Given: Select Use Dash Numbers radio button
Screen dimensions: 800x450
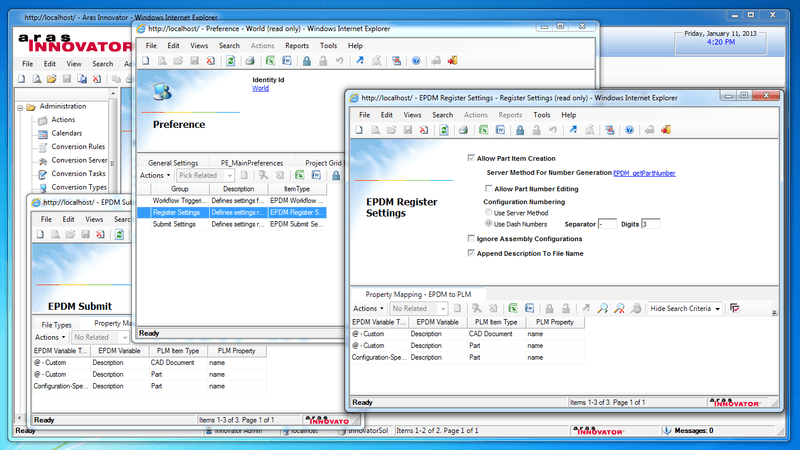Looking at the screenshot, I should click(x=489, y=223).
